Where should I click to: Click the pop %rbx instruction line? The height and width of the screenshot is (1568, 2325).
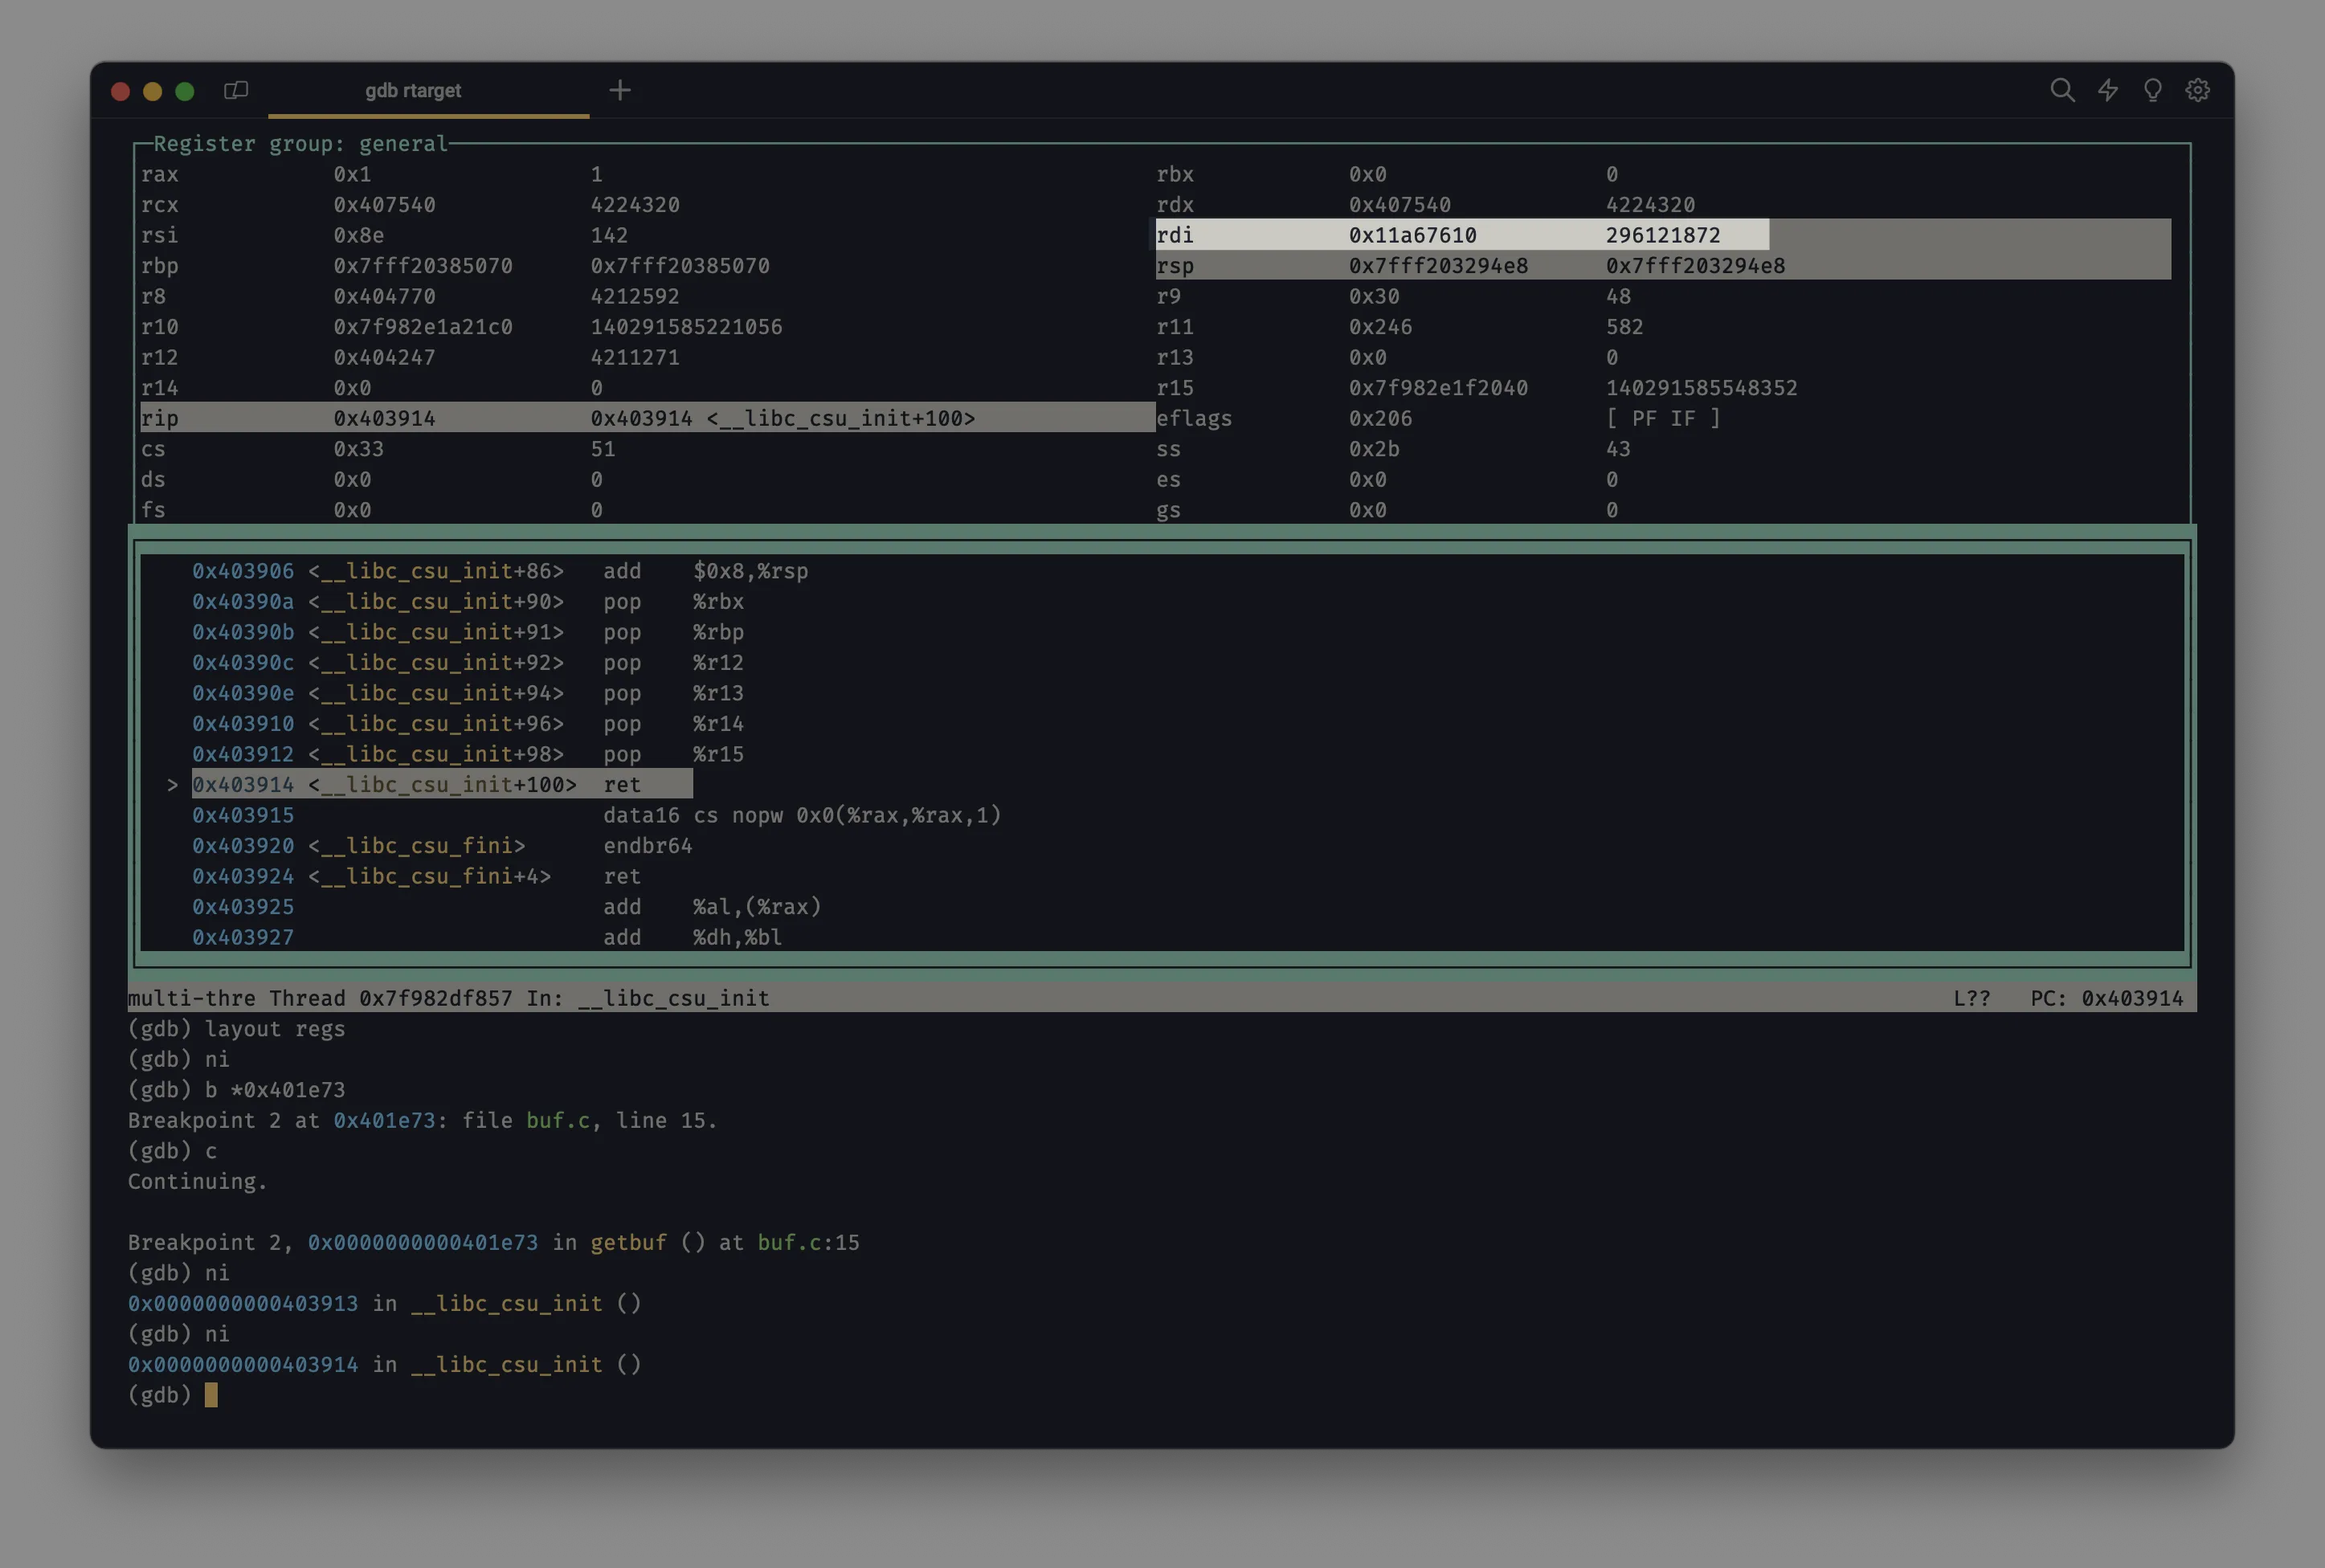tap(673, 602)
